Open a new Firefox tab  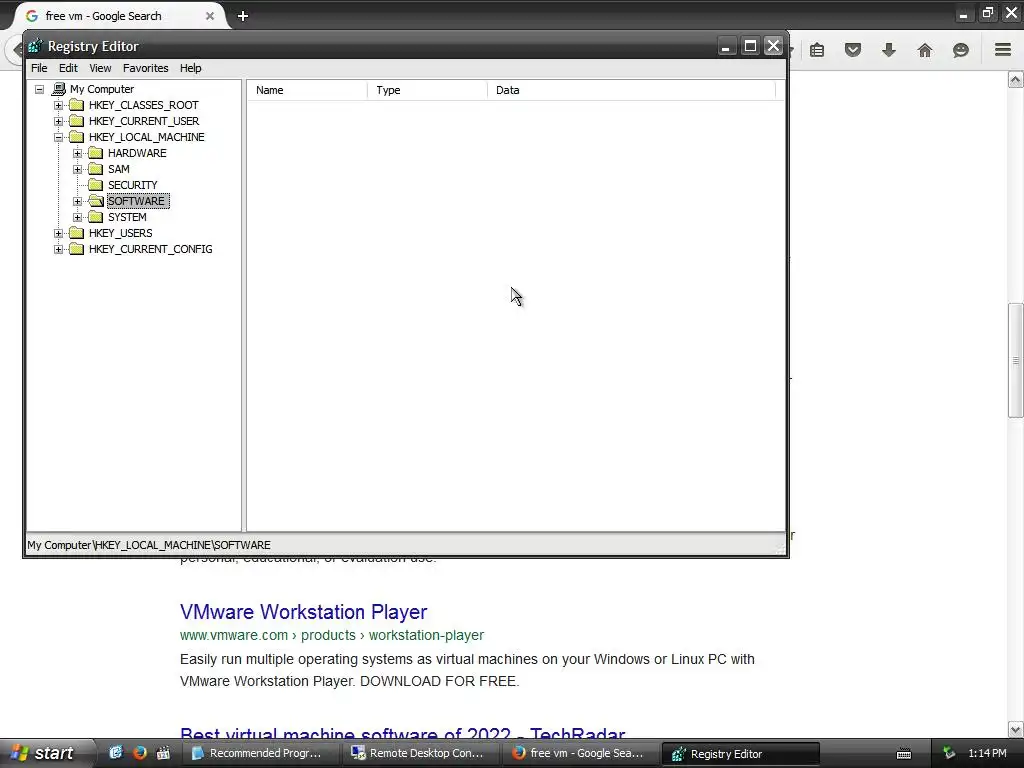(x=243, y=16)
